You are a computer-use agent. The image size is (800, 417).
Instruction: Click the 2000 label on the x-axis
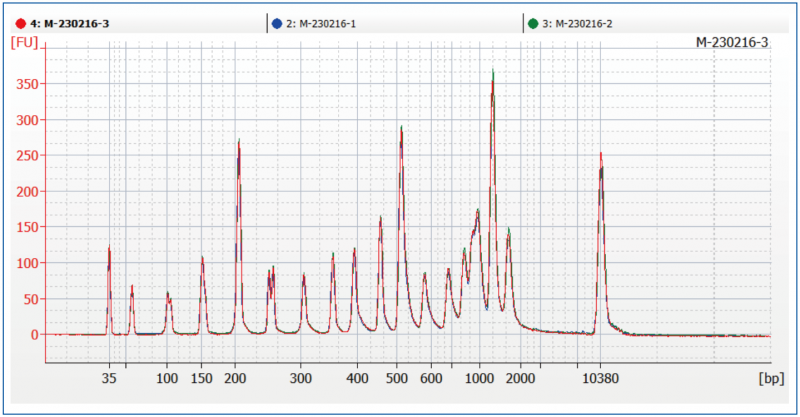point(519,380)
